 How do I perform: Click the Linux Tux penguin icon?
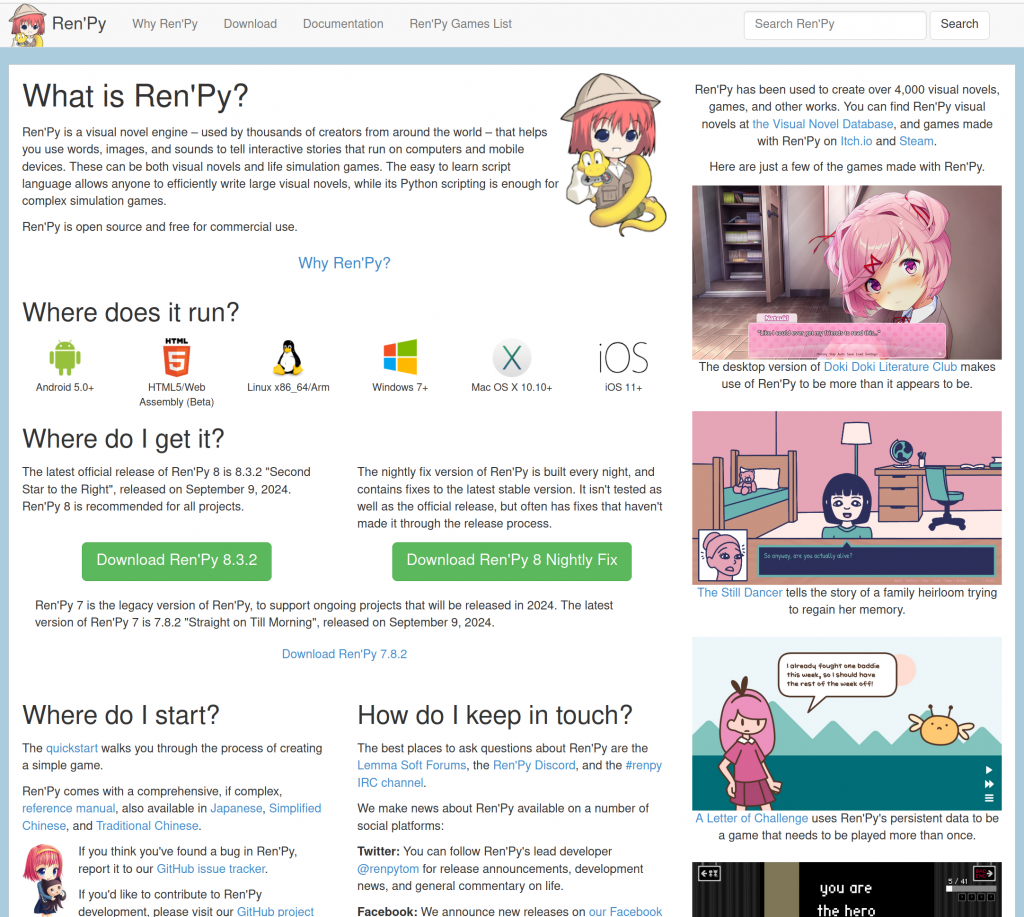(288, 357)
